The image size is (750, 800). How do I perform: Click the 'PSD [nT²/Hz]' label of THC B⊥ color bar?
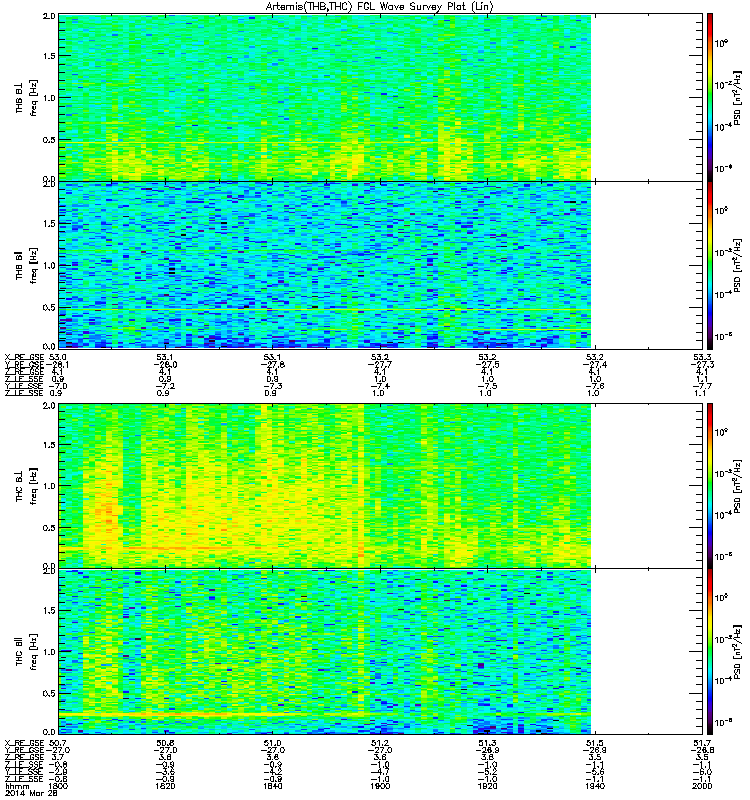(737, 486)
